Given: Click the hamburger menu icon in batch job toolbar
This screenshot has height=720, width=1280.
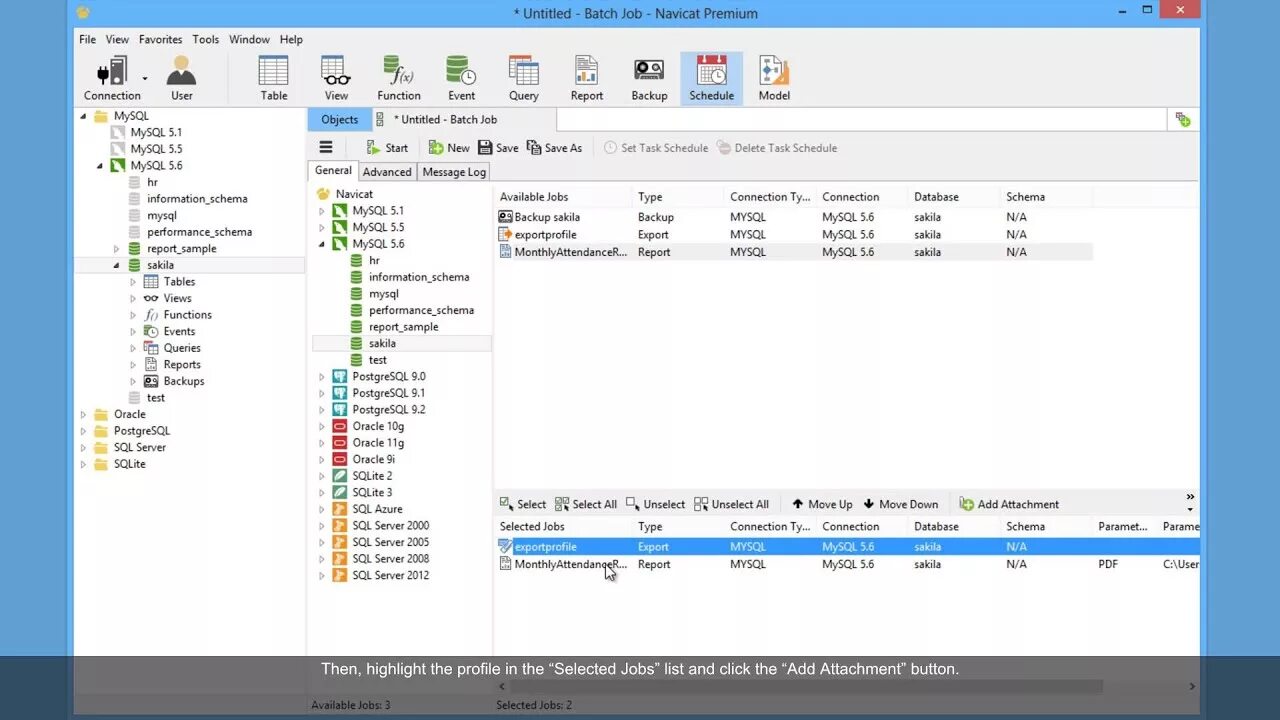Looking at the screenshot, I should pos(326,147).
